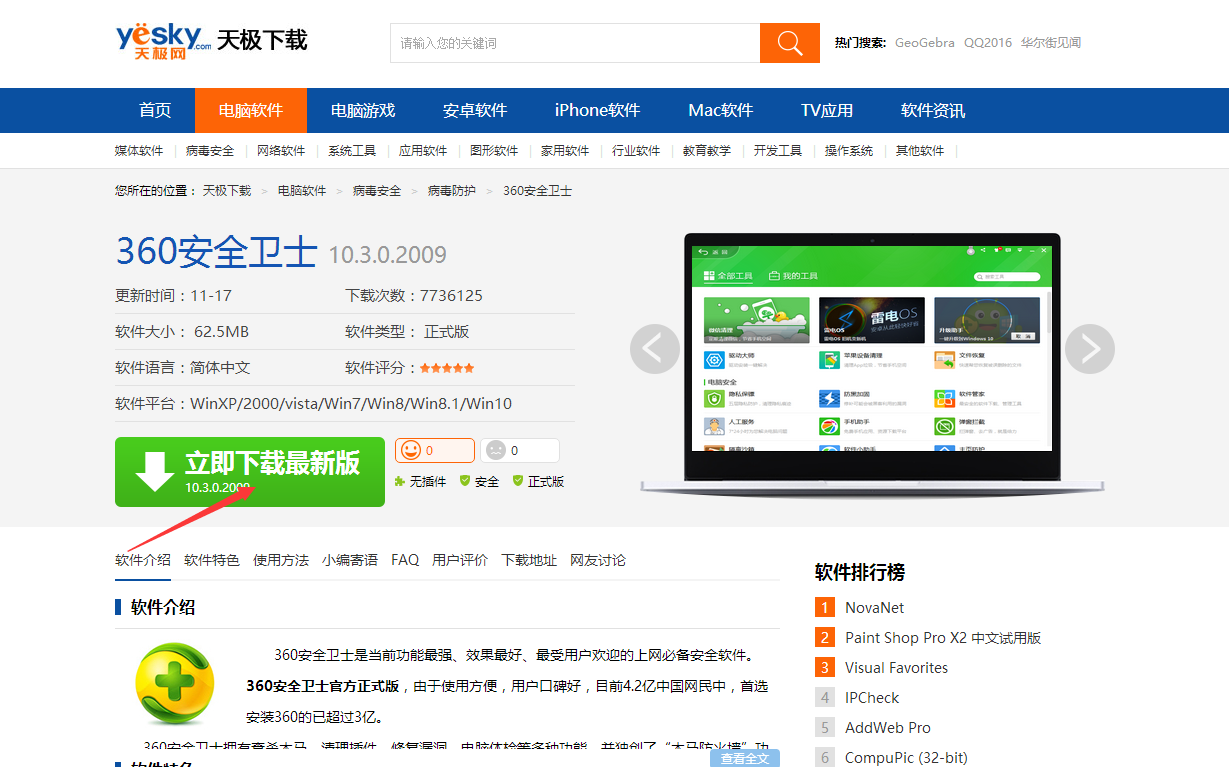This screenshot has height=767, width=1229.
Task: Open Paint Shop Pro X2 中文试用版
Action: point(943,638)
